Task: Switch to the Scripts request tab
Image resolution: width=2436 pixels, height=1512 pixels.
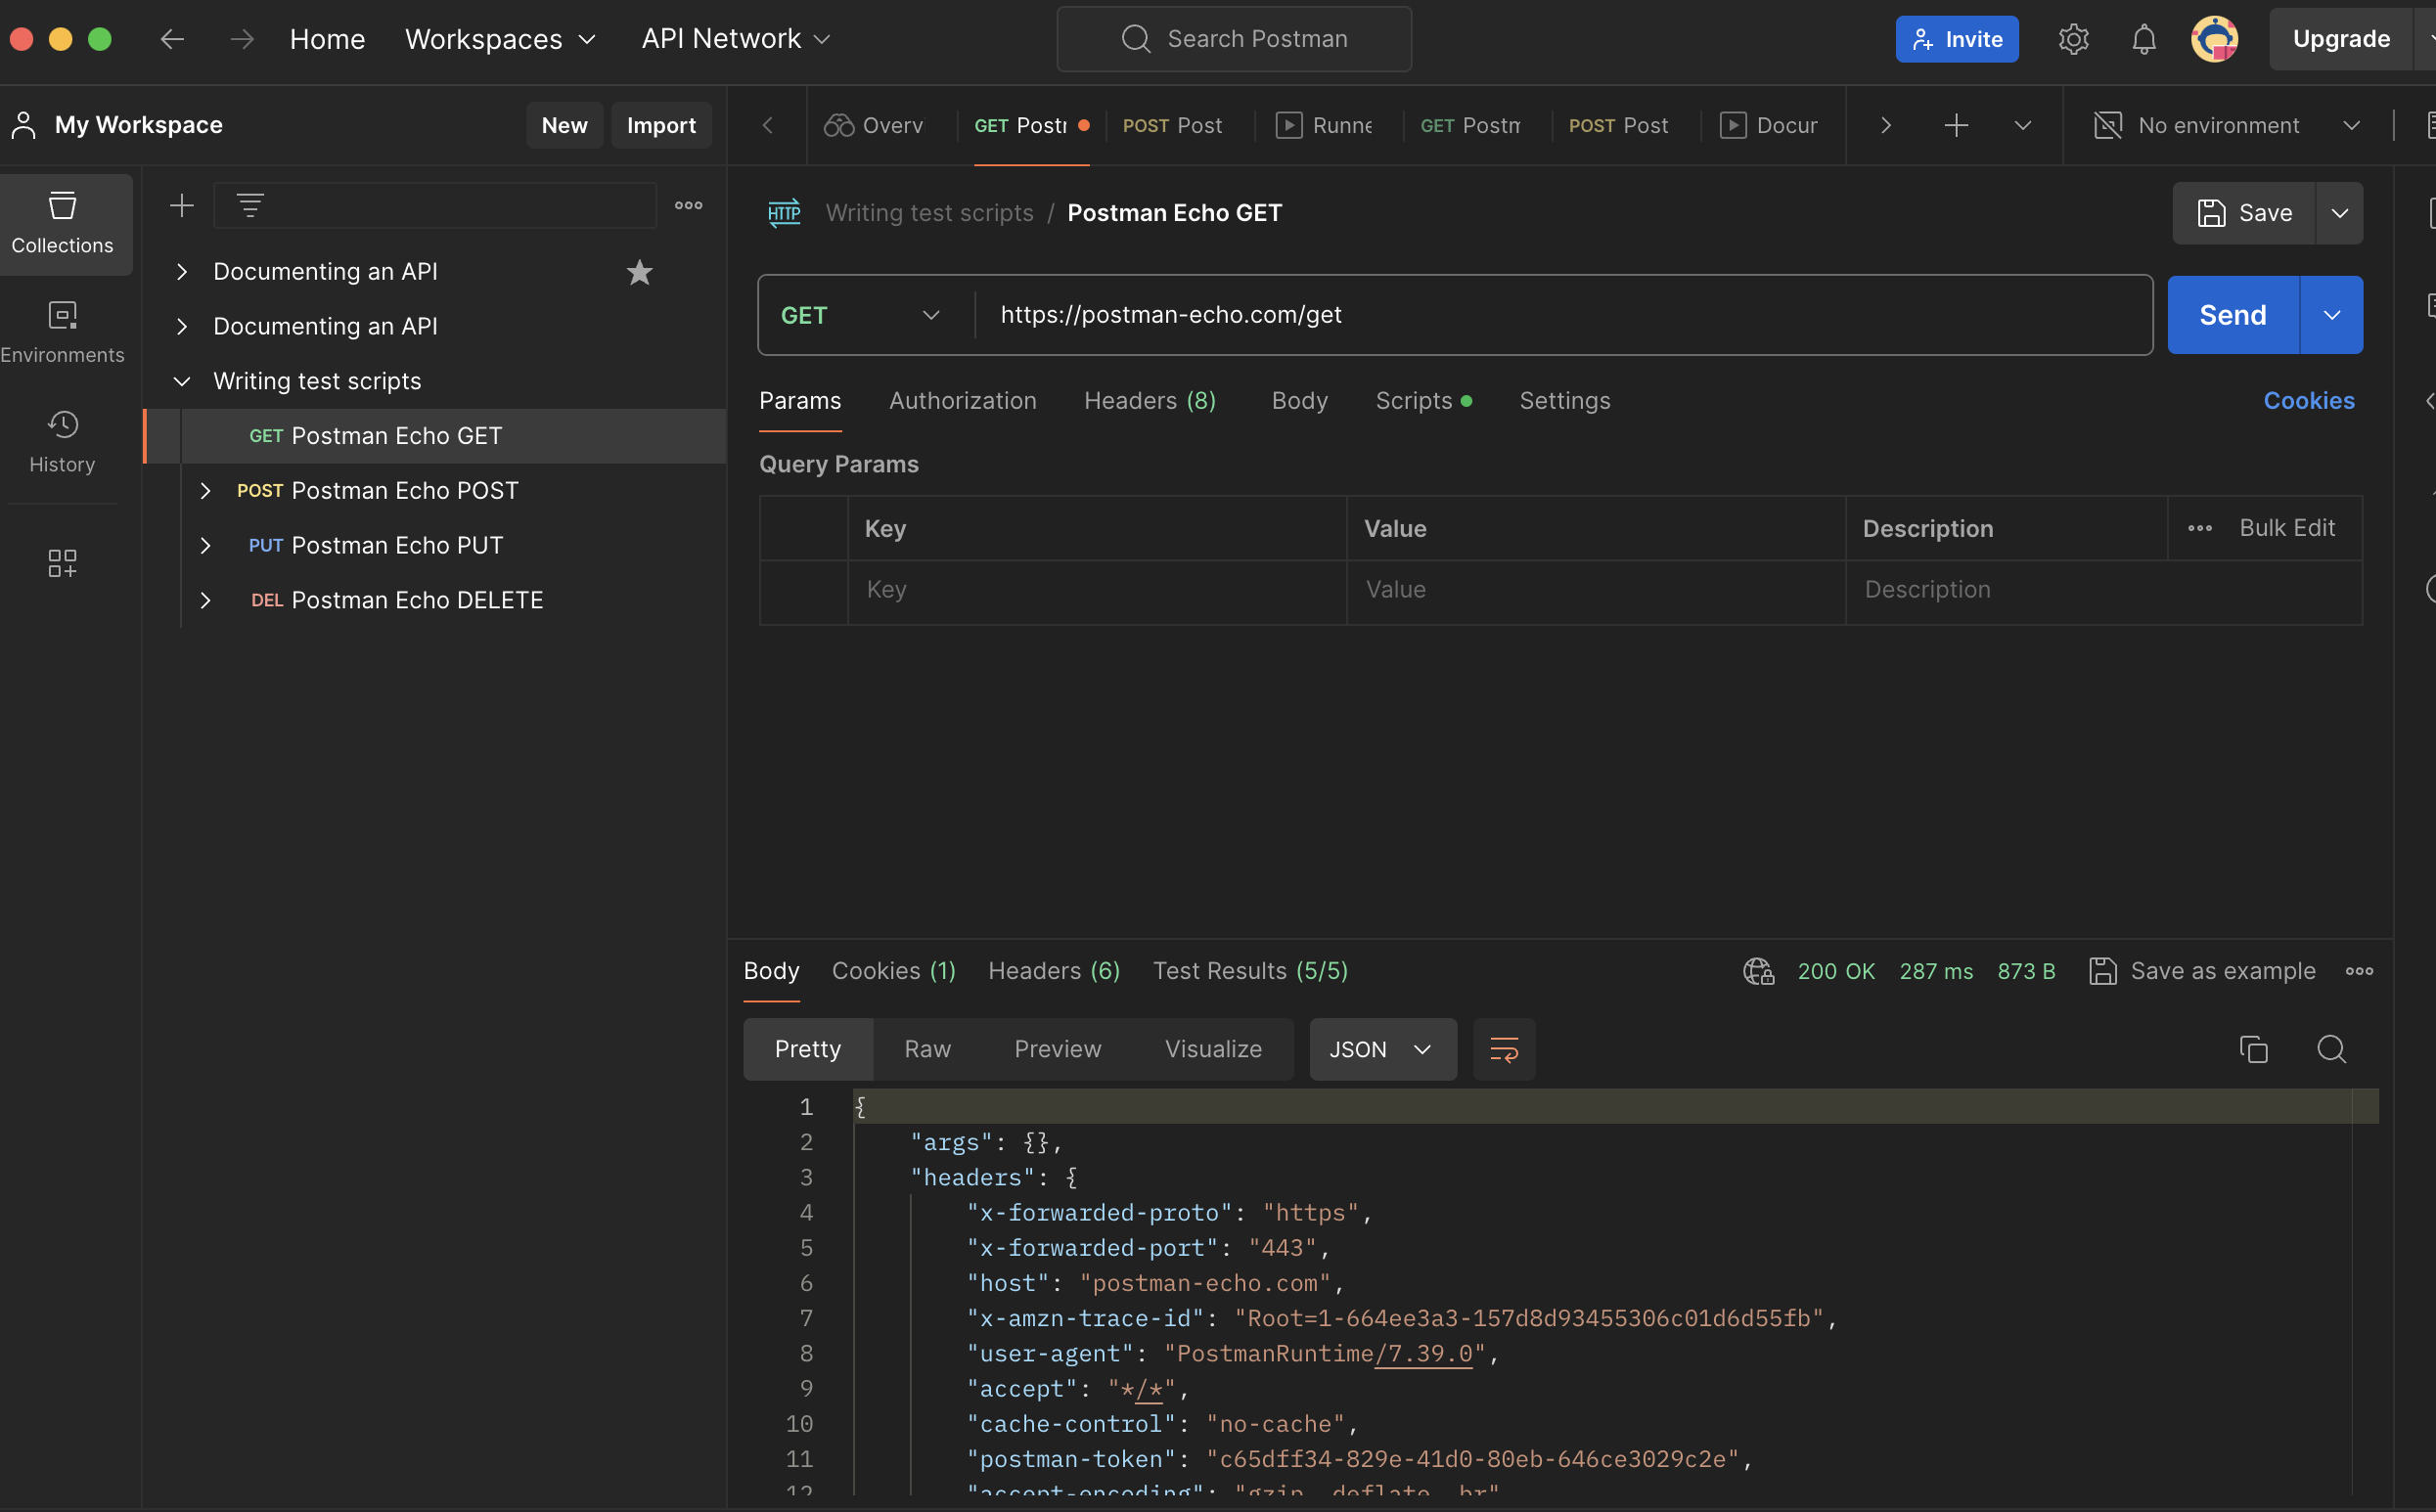Action: 1413,401
